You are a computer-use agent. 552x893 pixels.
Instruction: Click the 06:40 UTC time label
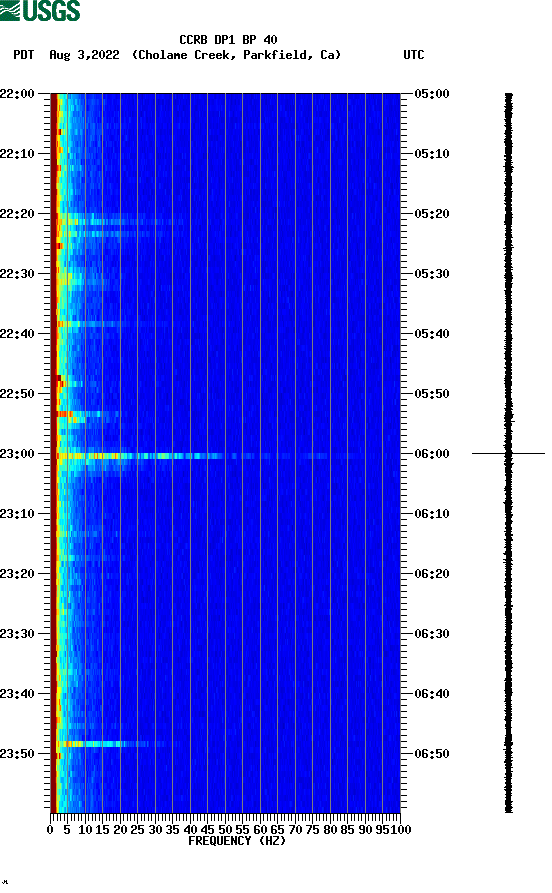coord(432,694)
